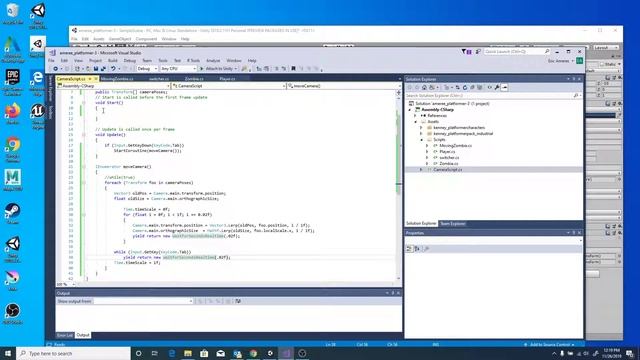The width and height of the screenshot is (640, 360).
Task: Click the Visual Studio taskbar icon
Action: tap(286, 353)
